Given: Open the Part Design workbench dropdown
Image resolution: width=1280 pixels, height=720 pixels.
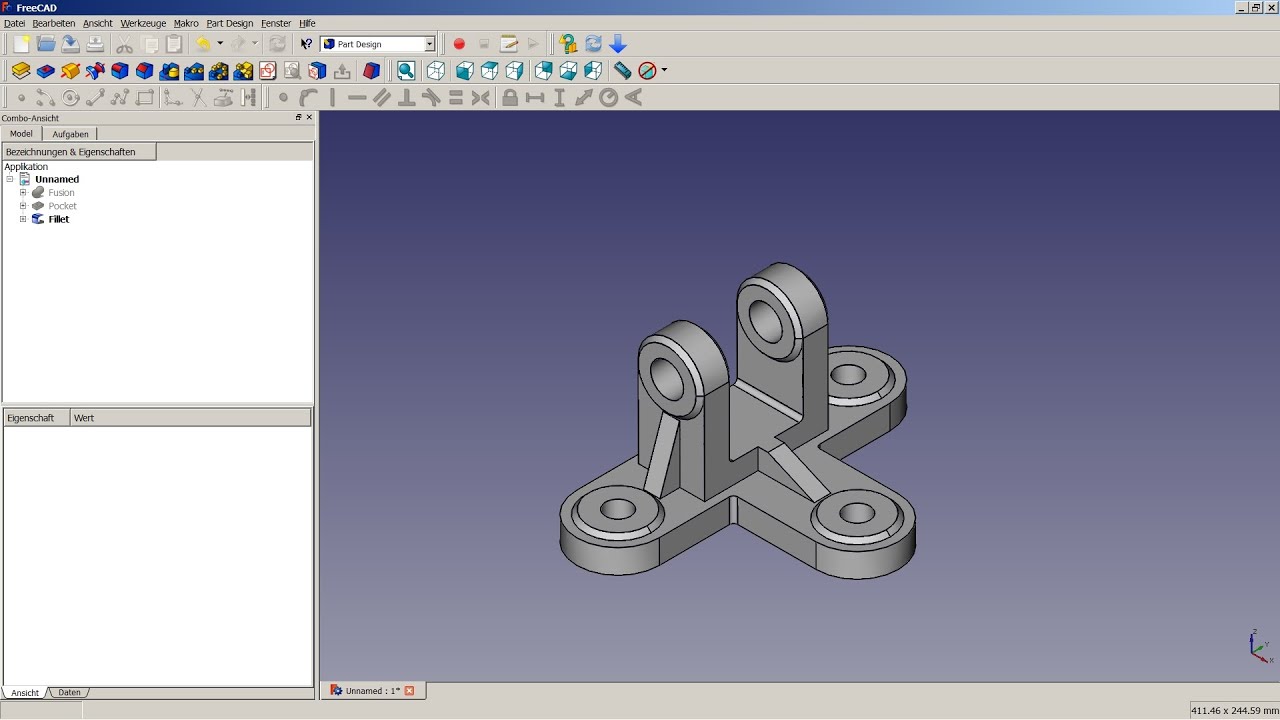Looking at the screenshot, I should click(378, 44).
